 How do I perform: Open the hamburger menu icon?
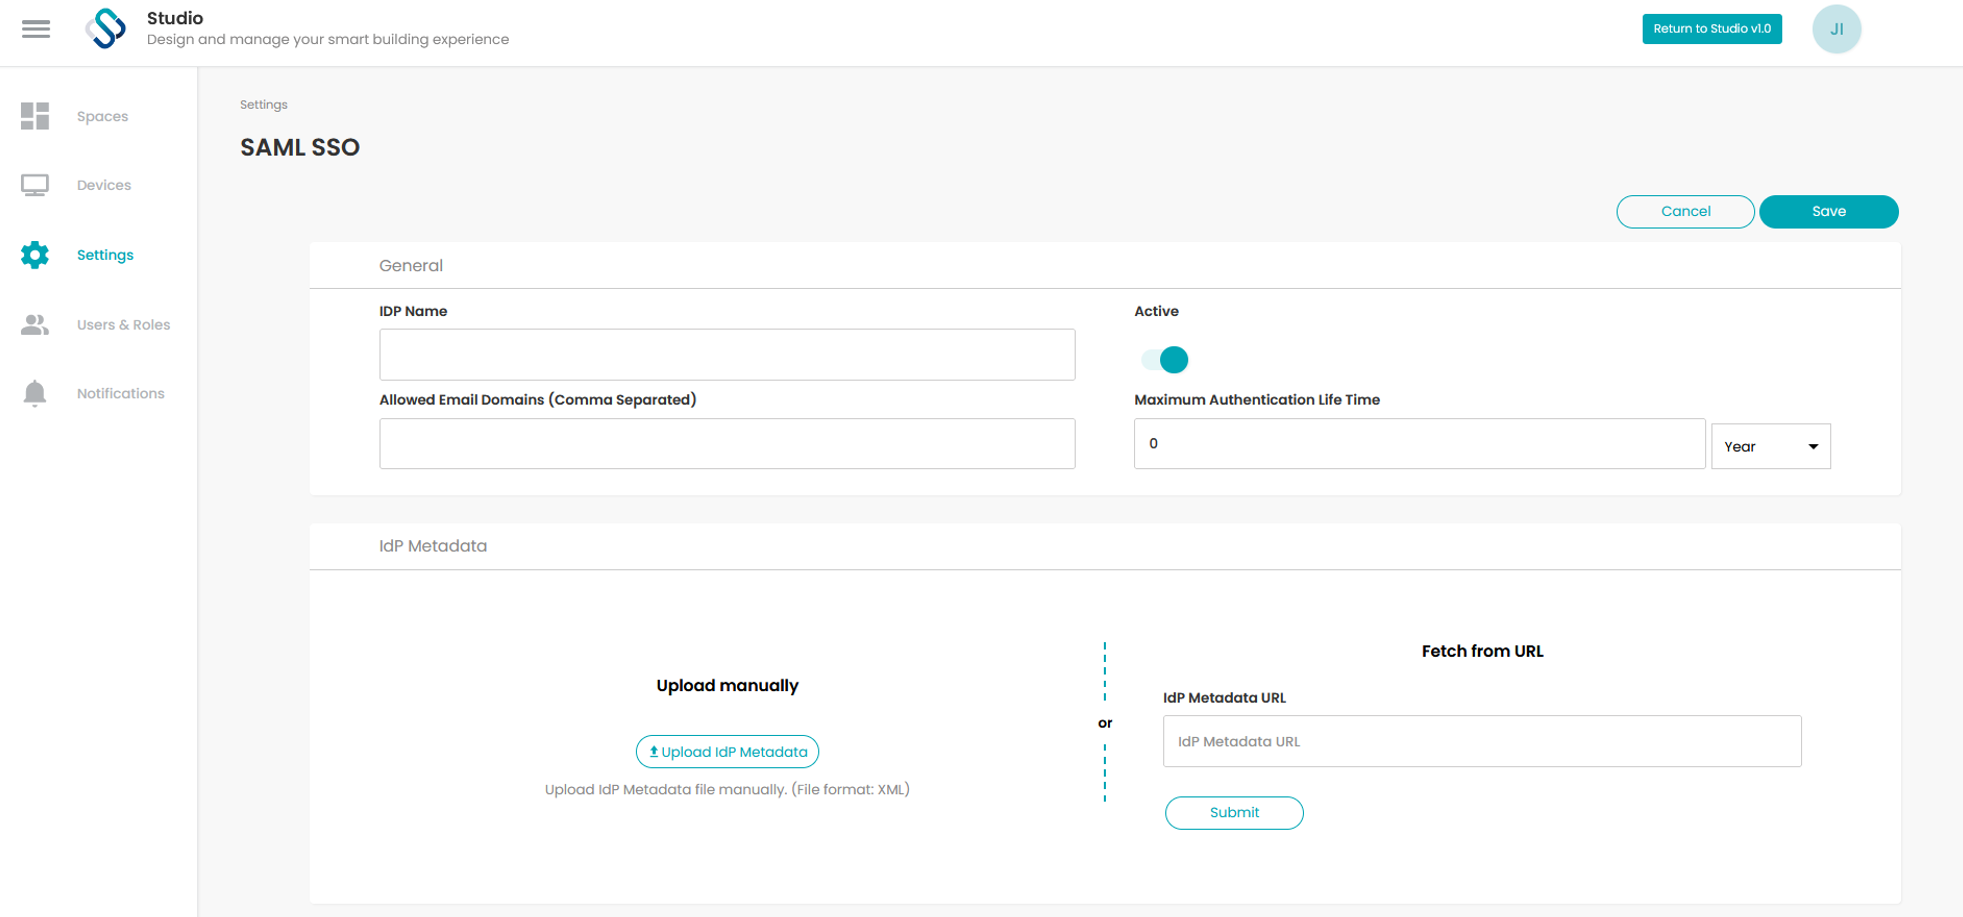point(36,29)
